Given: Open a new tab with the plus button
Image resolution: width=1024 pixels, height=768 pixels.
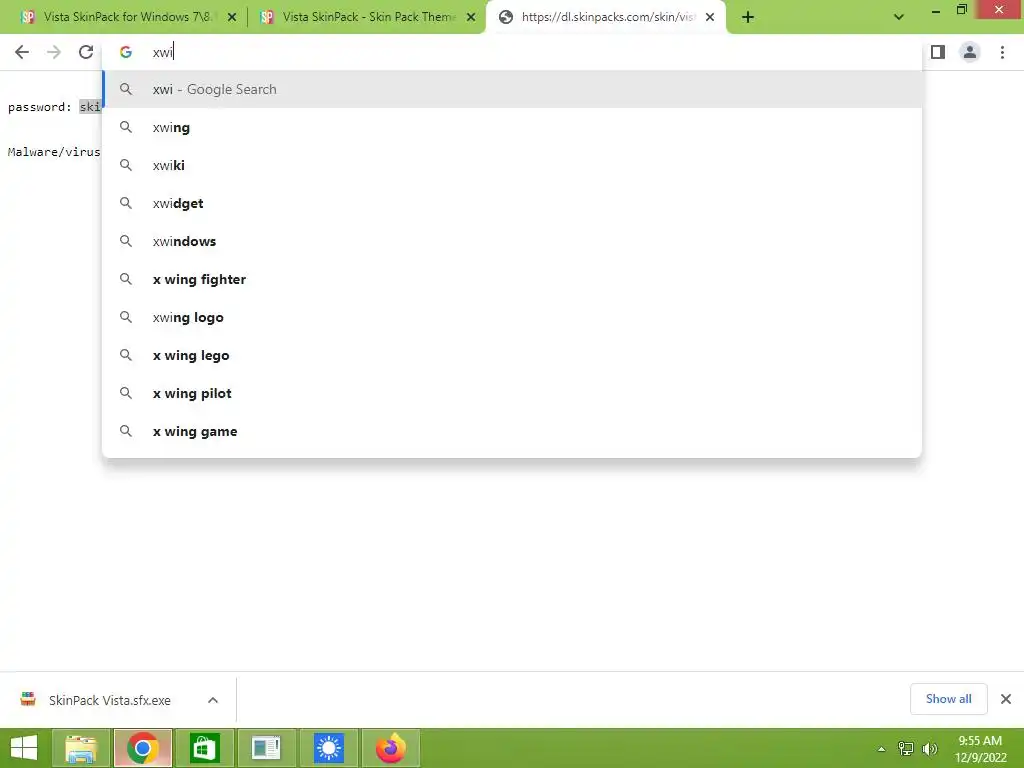Looking at the screenshot, I should pyautogui.click(x=748, y=17).
